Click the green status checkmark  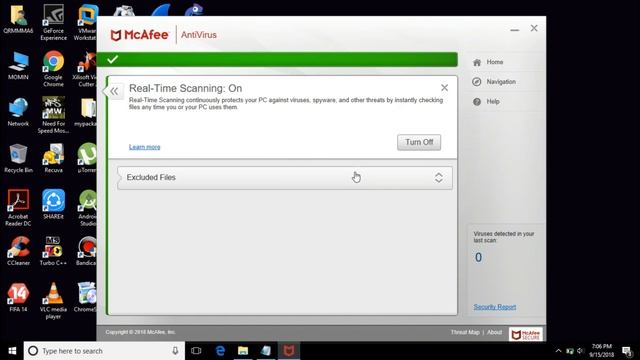(x=112, y=60)
